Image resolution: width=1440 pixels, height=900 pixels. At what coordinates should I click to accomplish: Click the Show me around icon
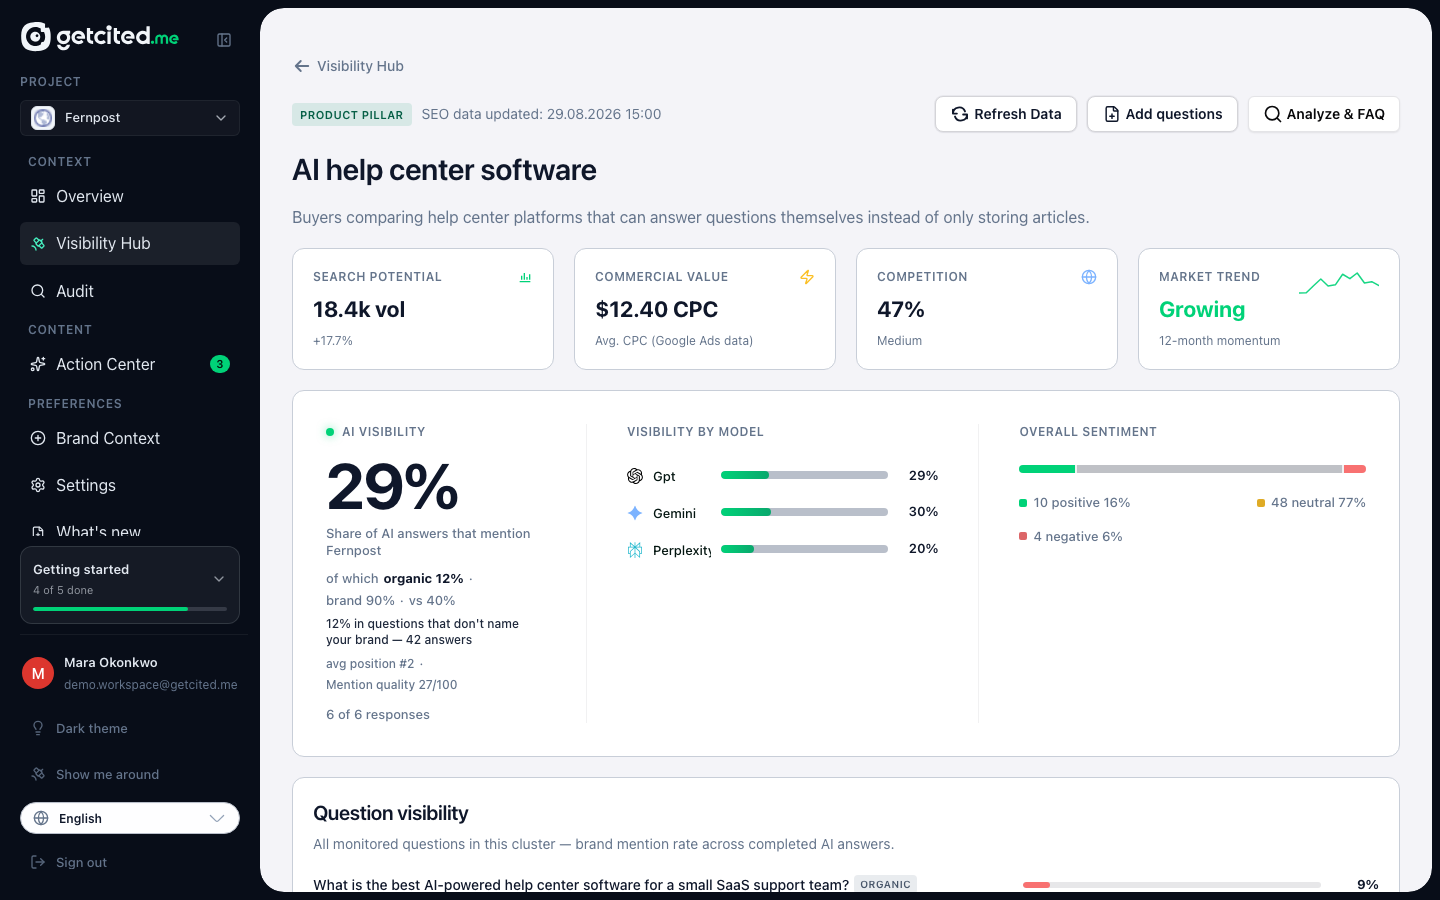click(x=38, y=774)
